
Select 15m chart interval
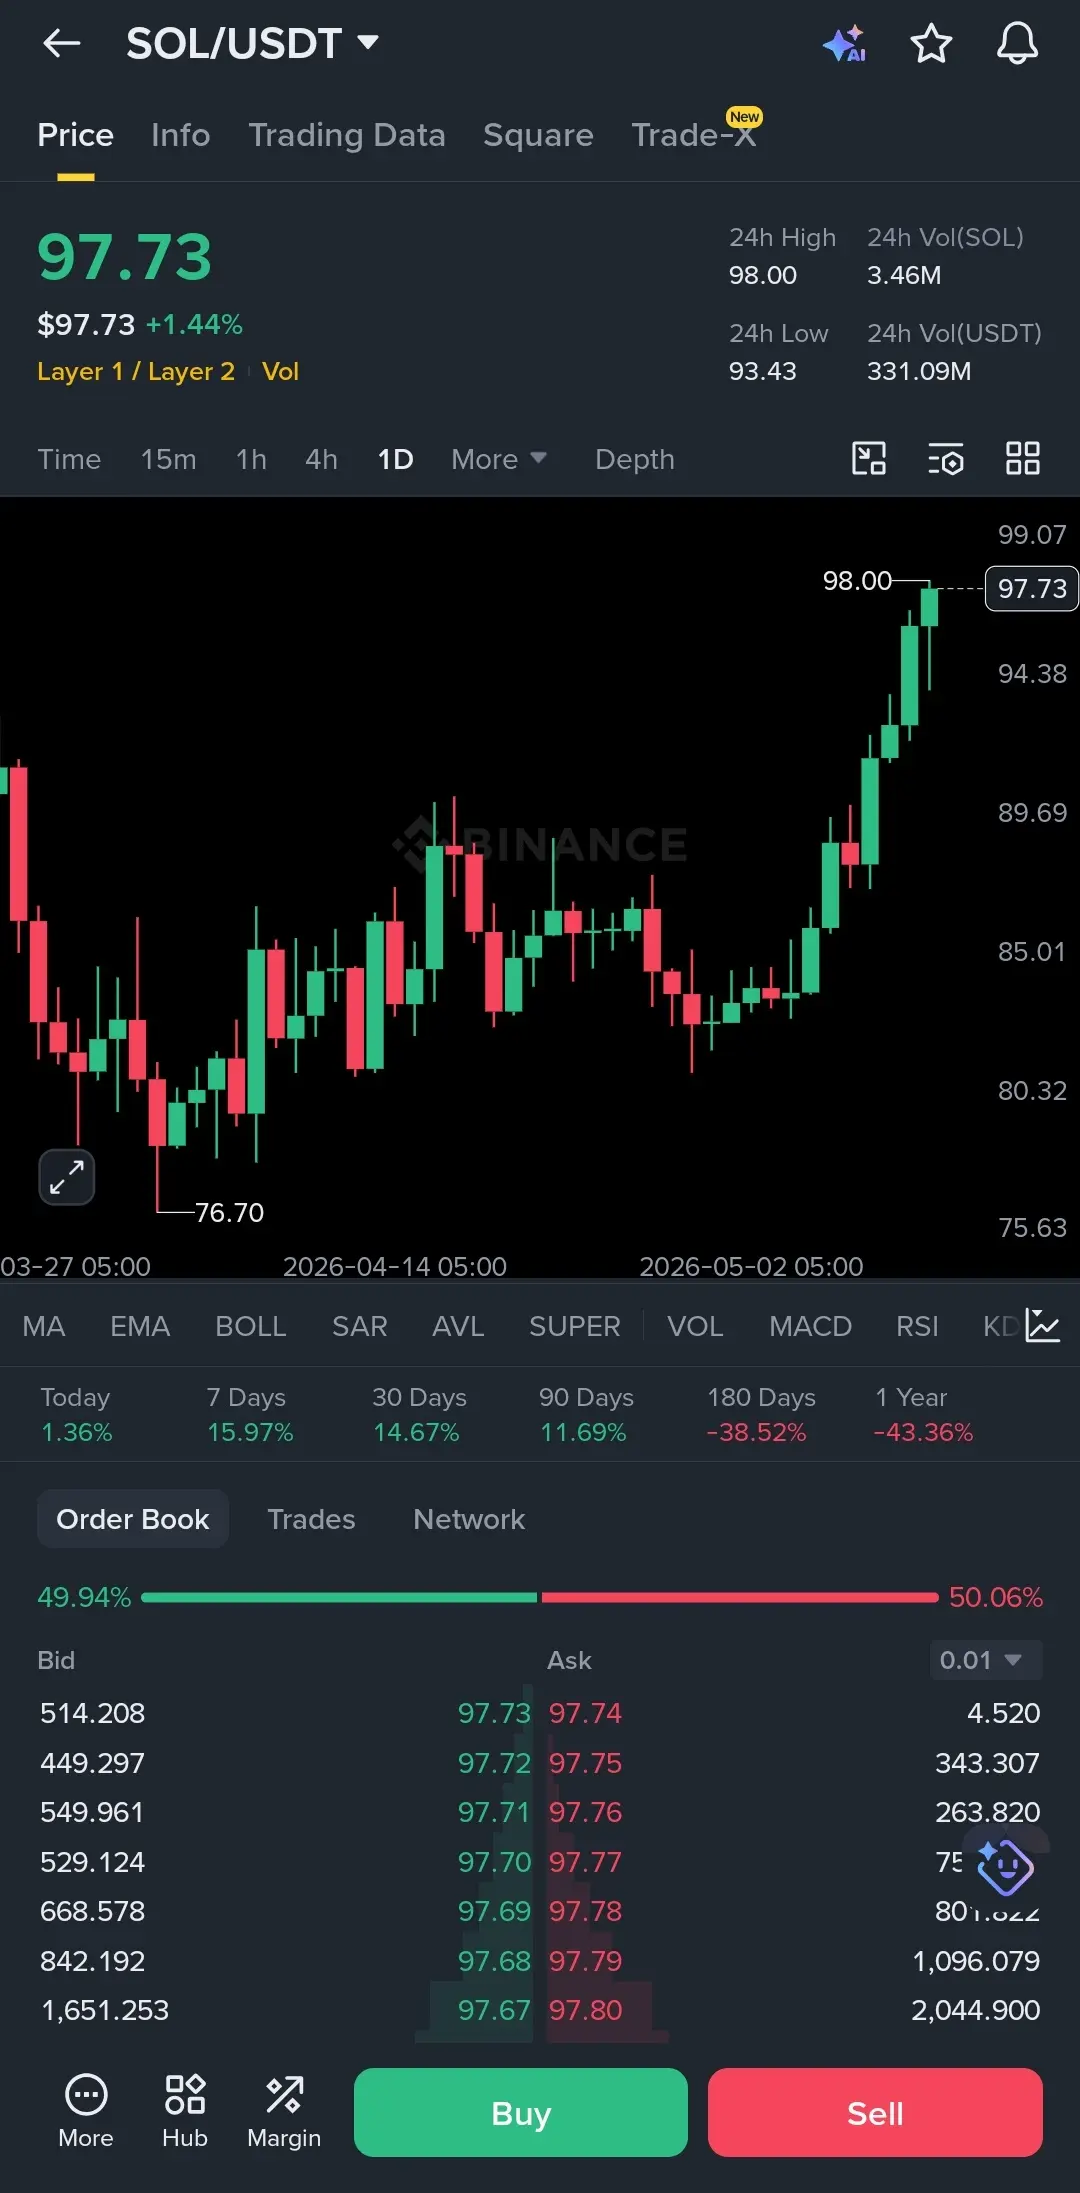168,459
